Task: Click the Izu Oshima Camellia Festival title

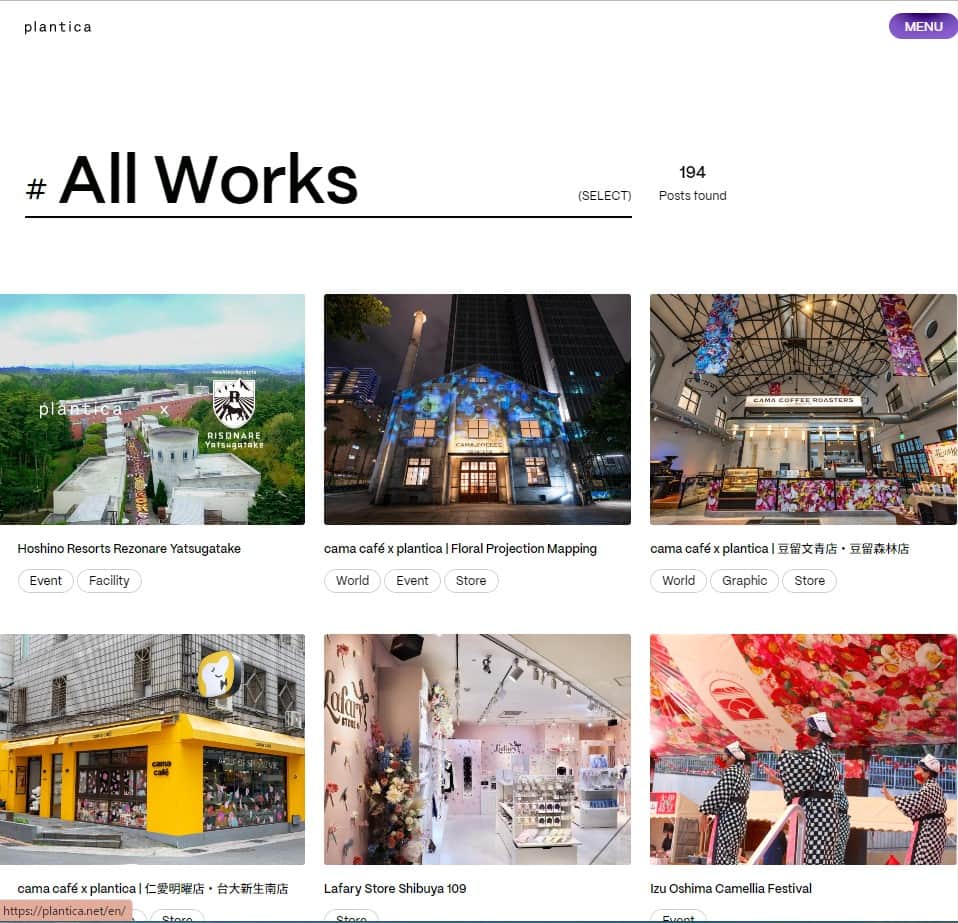Action: (731, 889)
